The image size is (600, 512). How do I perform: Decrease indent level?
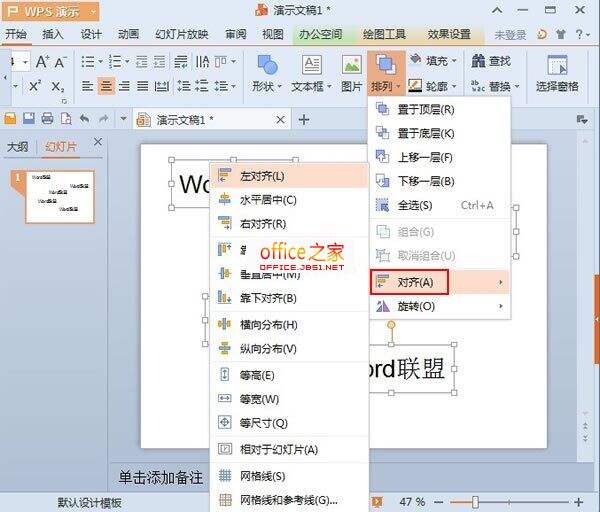(142, 61)
